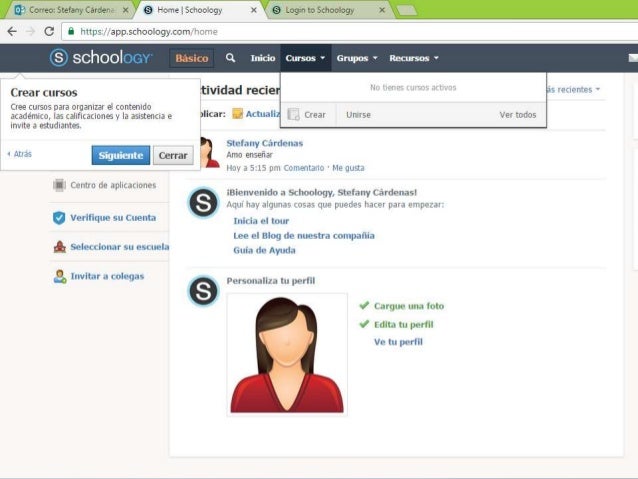Click the browser address bar URL
Screen dimensions: 638x479
coord(149,31)
